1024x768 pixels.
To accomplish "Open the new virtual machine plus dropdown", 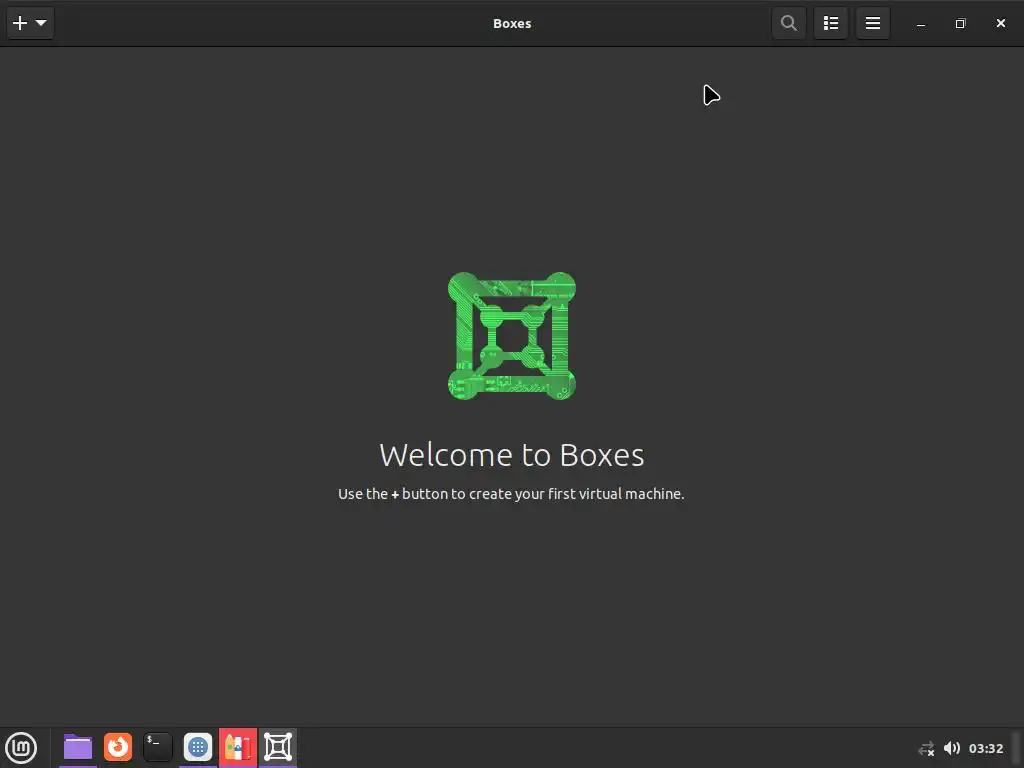I will (x=30, y=24).
